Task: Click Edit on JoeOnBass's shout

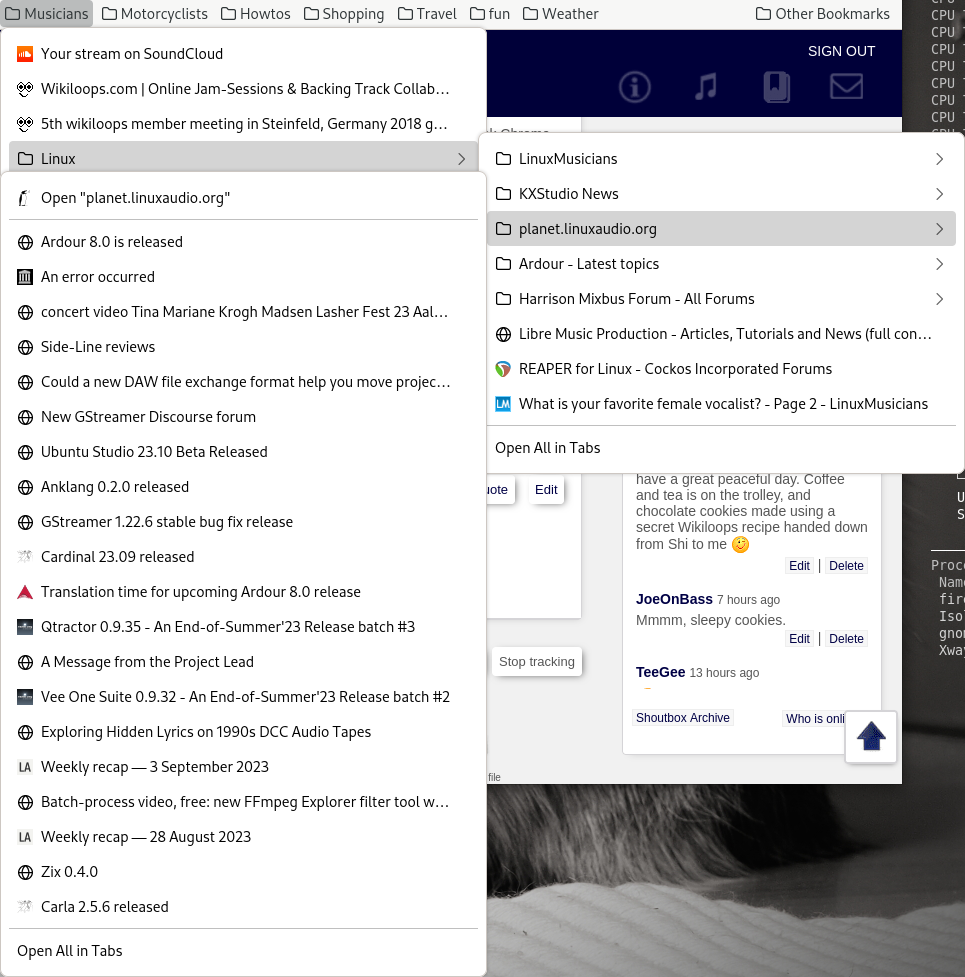Action: [x=799, y=639]
